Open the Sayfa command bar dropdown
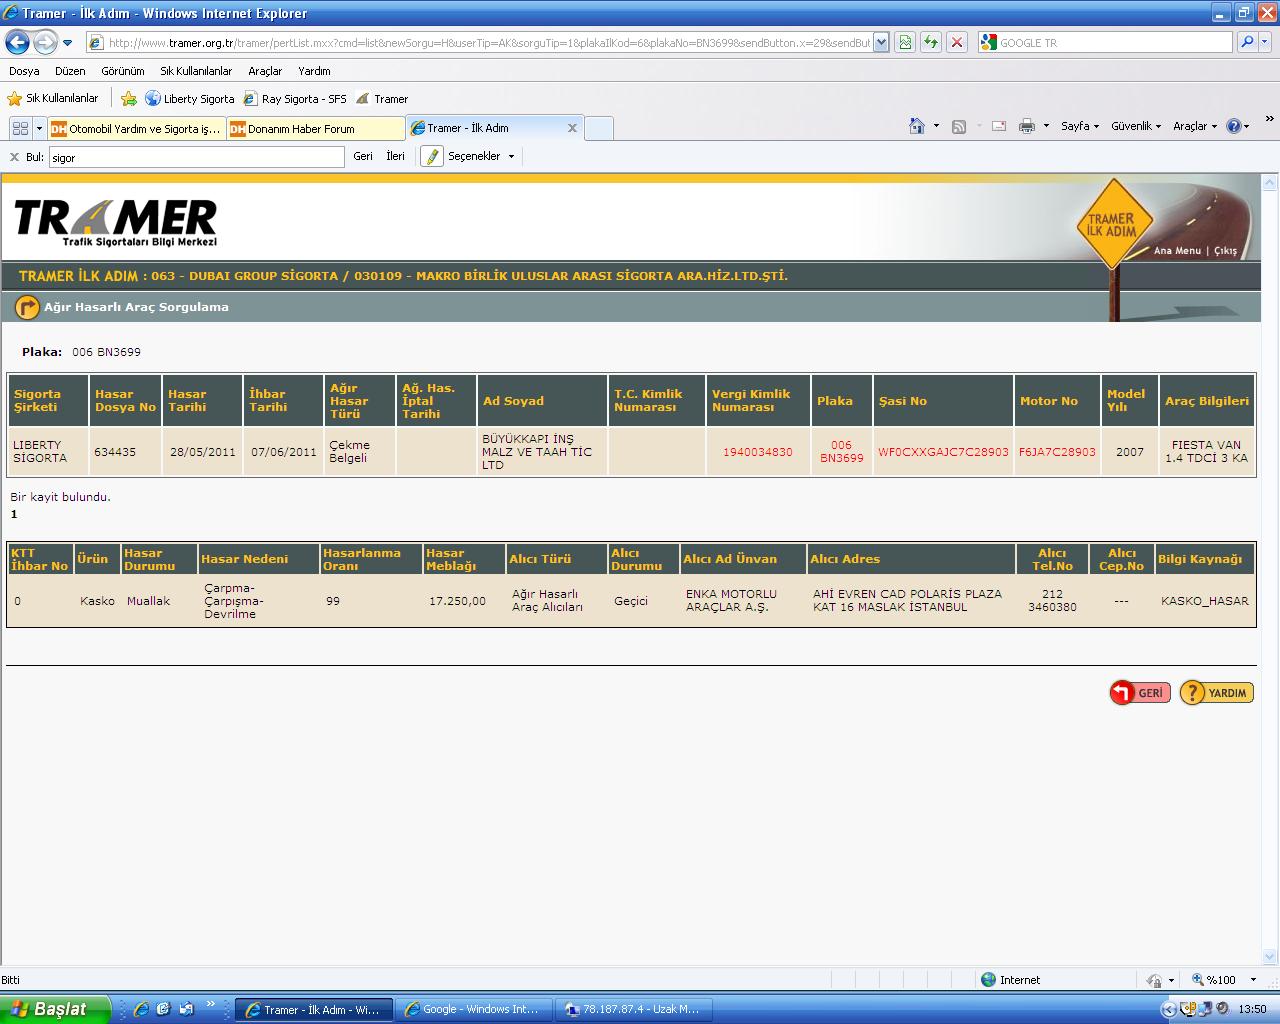This screenshot has height=1024, width=1280. (1079, 126)
